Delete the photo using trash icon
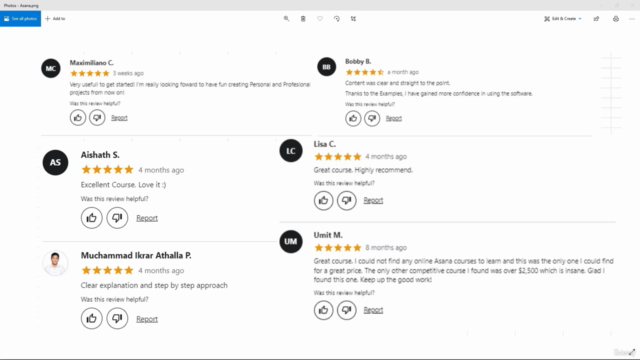640x360 pixels. click(x=303, y=19)
